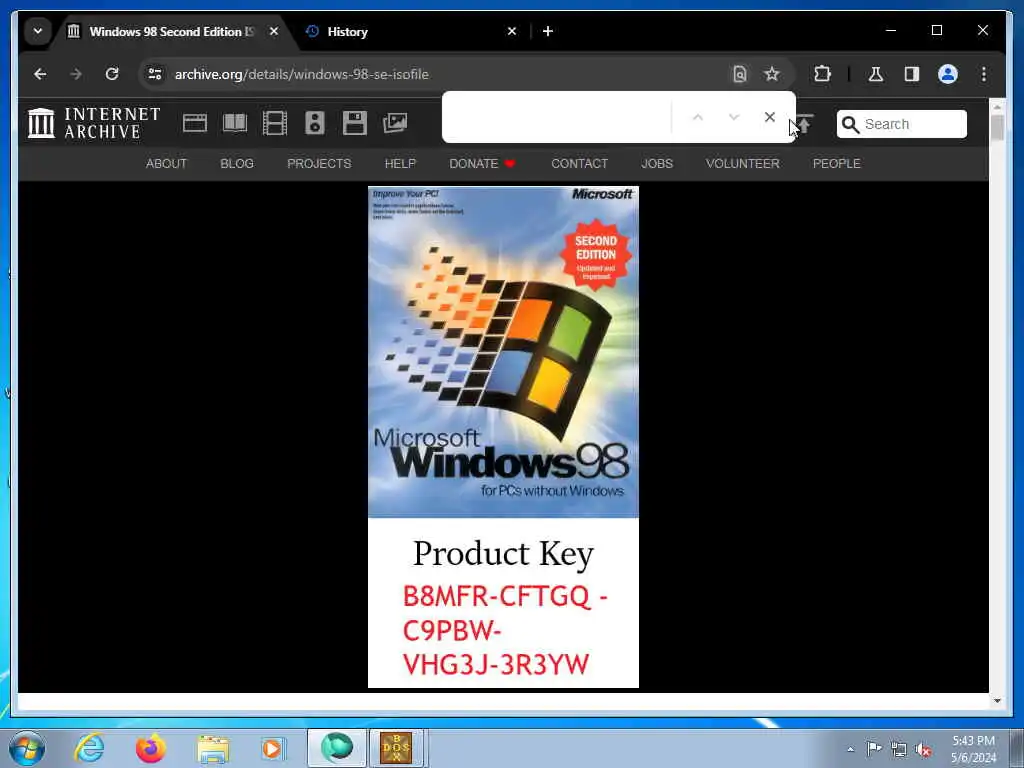Open the taskbar clock showing 5:43 PM
This screenshot has height=768, width=1024.
click(x=973, y=748)
